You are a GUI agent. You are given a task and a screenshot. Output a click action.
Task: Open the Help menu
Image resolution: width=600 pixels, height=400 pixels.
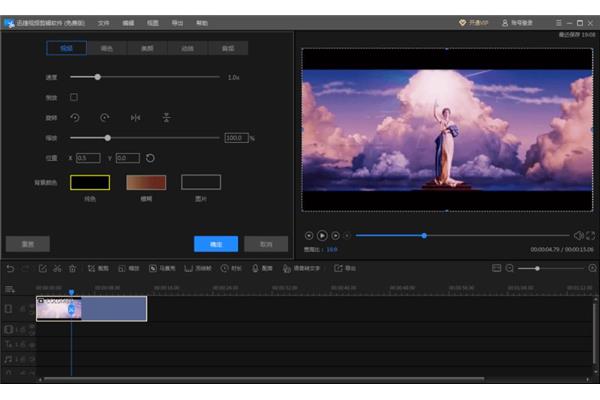(x=202, y=23)
